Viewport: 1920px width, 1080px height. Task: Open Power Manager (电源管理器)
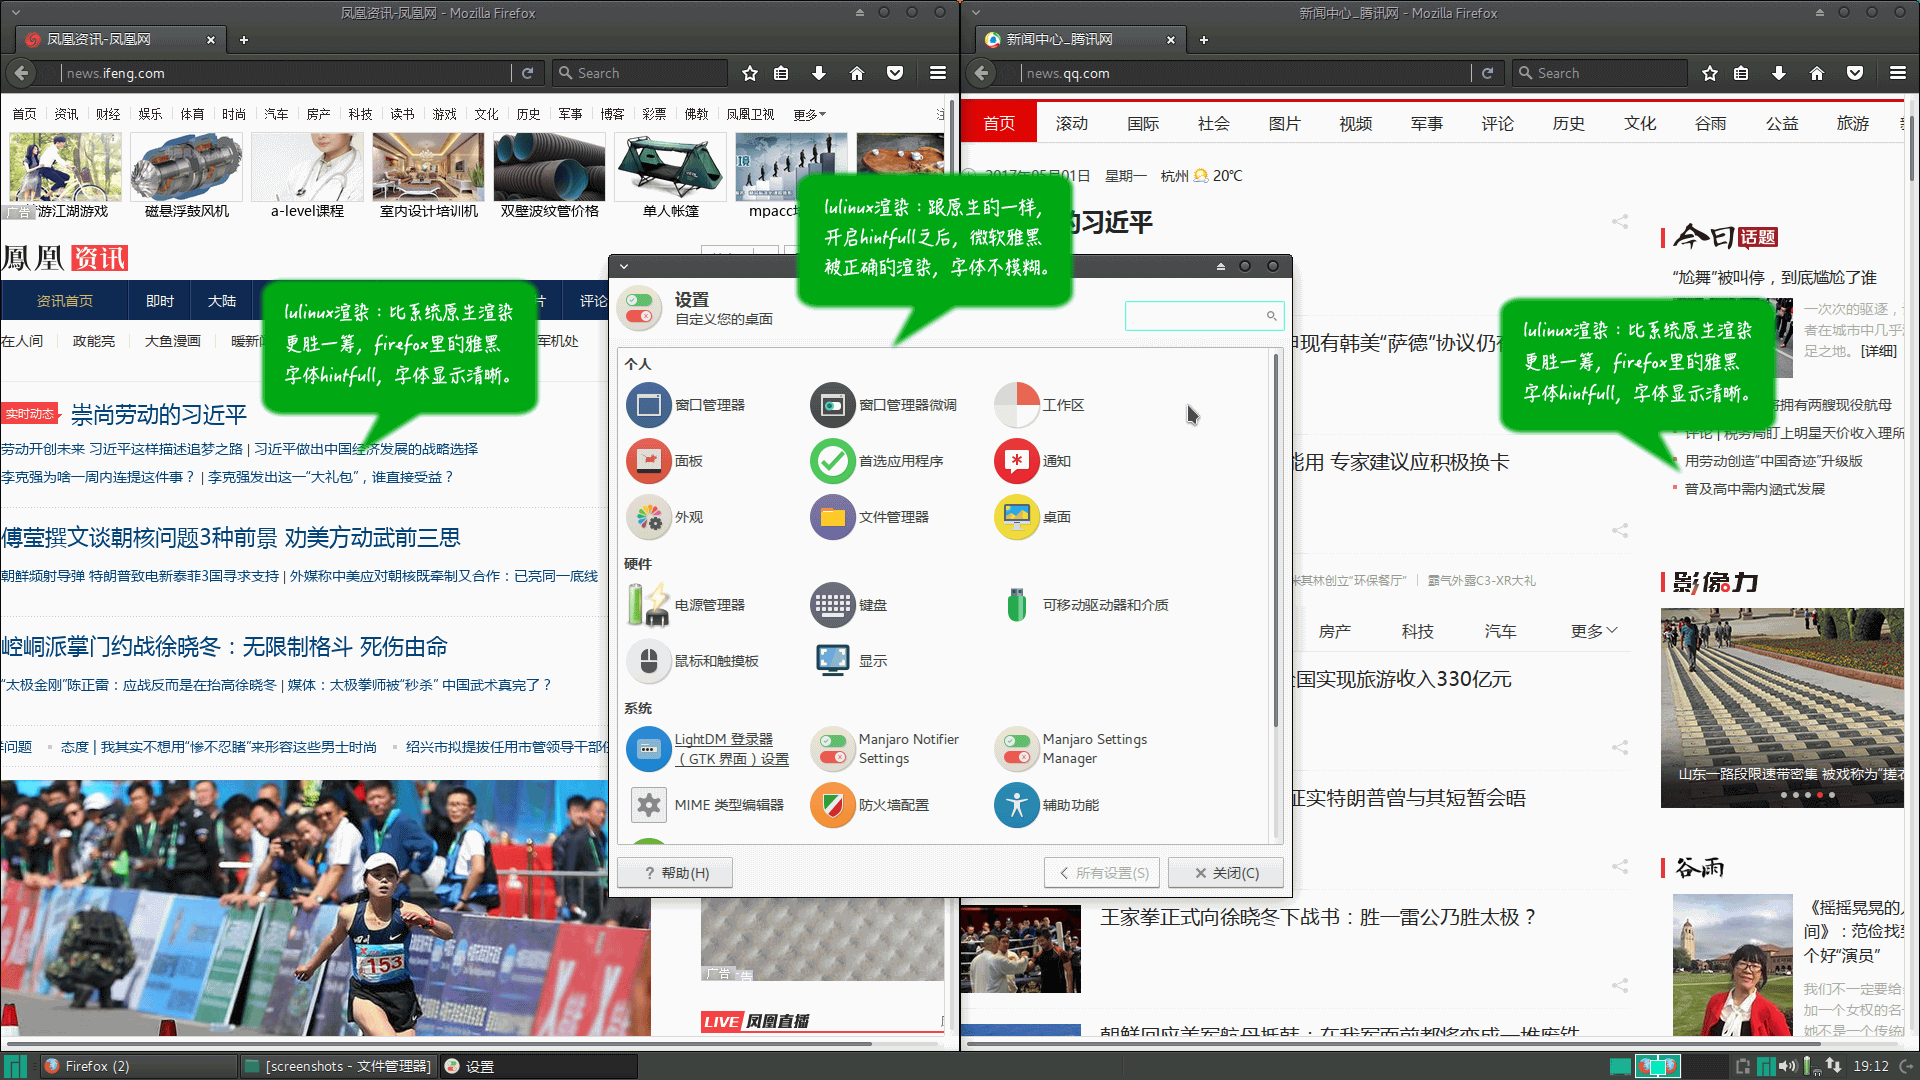click(x=686, y=605)
